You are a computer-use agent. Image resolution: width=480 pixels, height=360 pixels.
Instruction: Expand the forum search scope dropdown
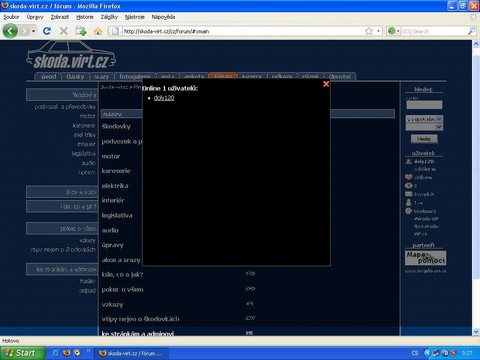(x=424, y=119)
